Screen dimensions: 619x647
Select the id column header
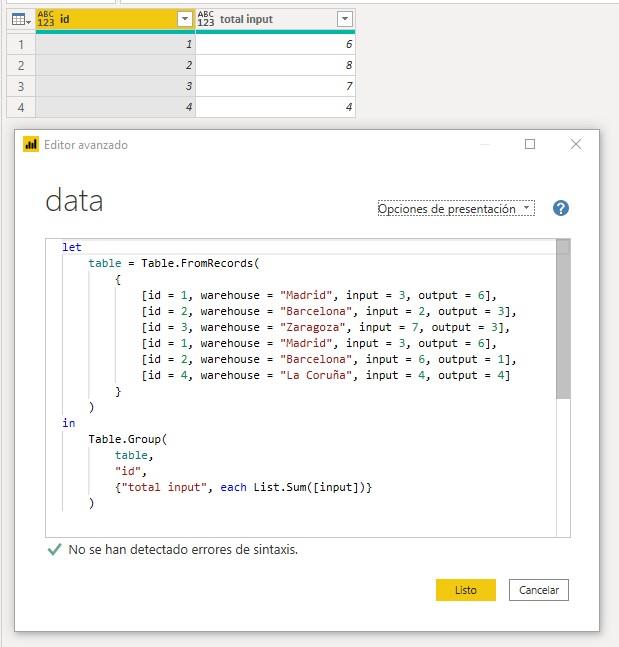(x=110, y=19)
